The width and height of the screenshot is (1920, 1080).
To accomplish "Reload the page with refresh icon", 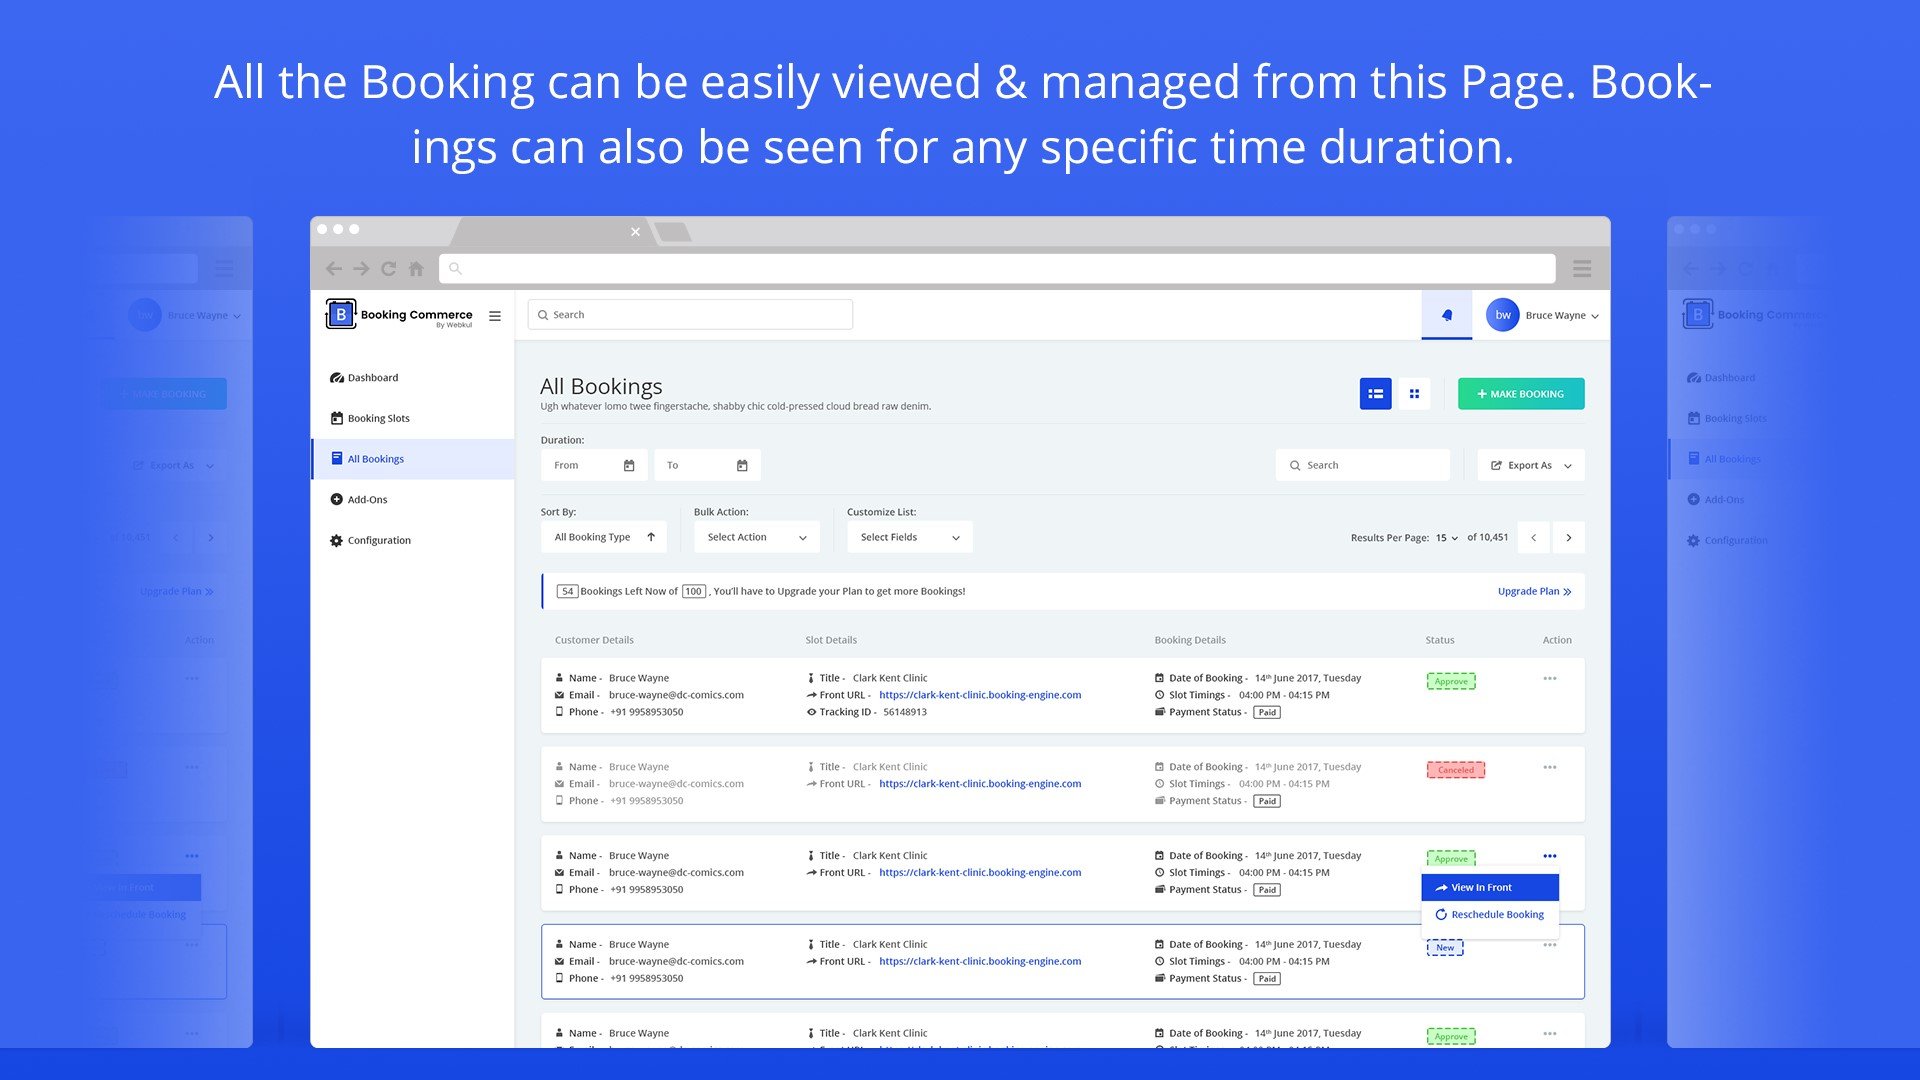I will point(389,268).
